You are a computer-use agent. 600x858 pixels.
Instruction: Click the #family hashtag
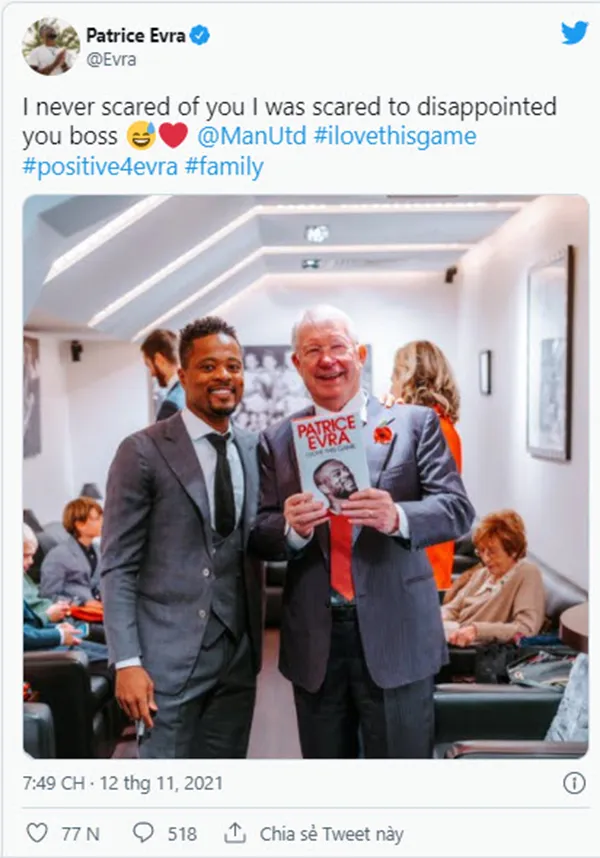[224, 166]
